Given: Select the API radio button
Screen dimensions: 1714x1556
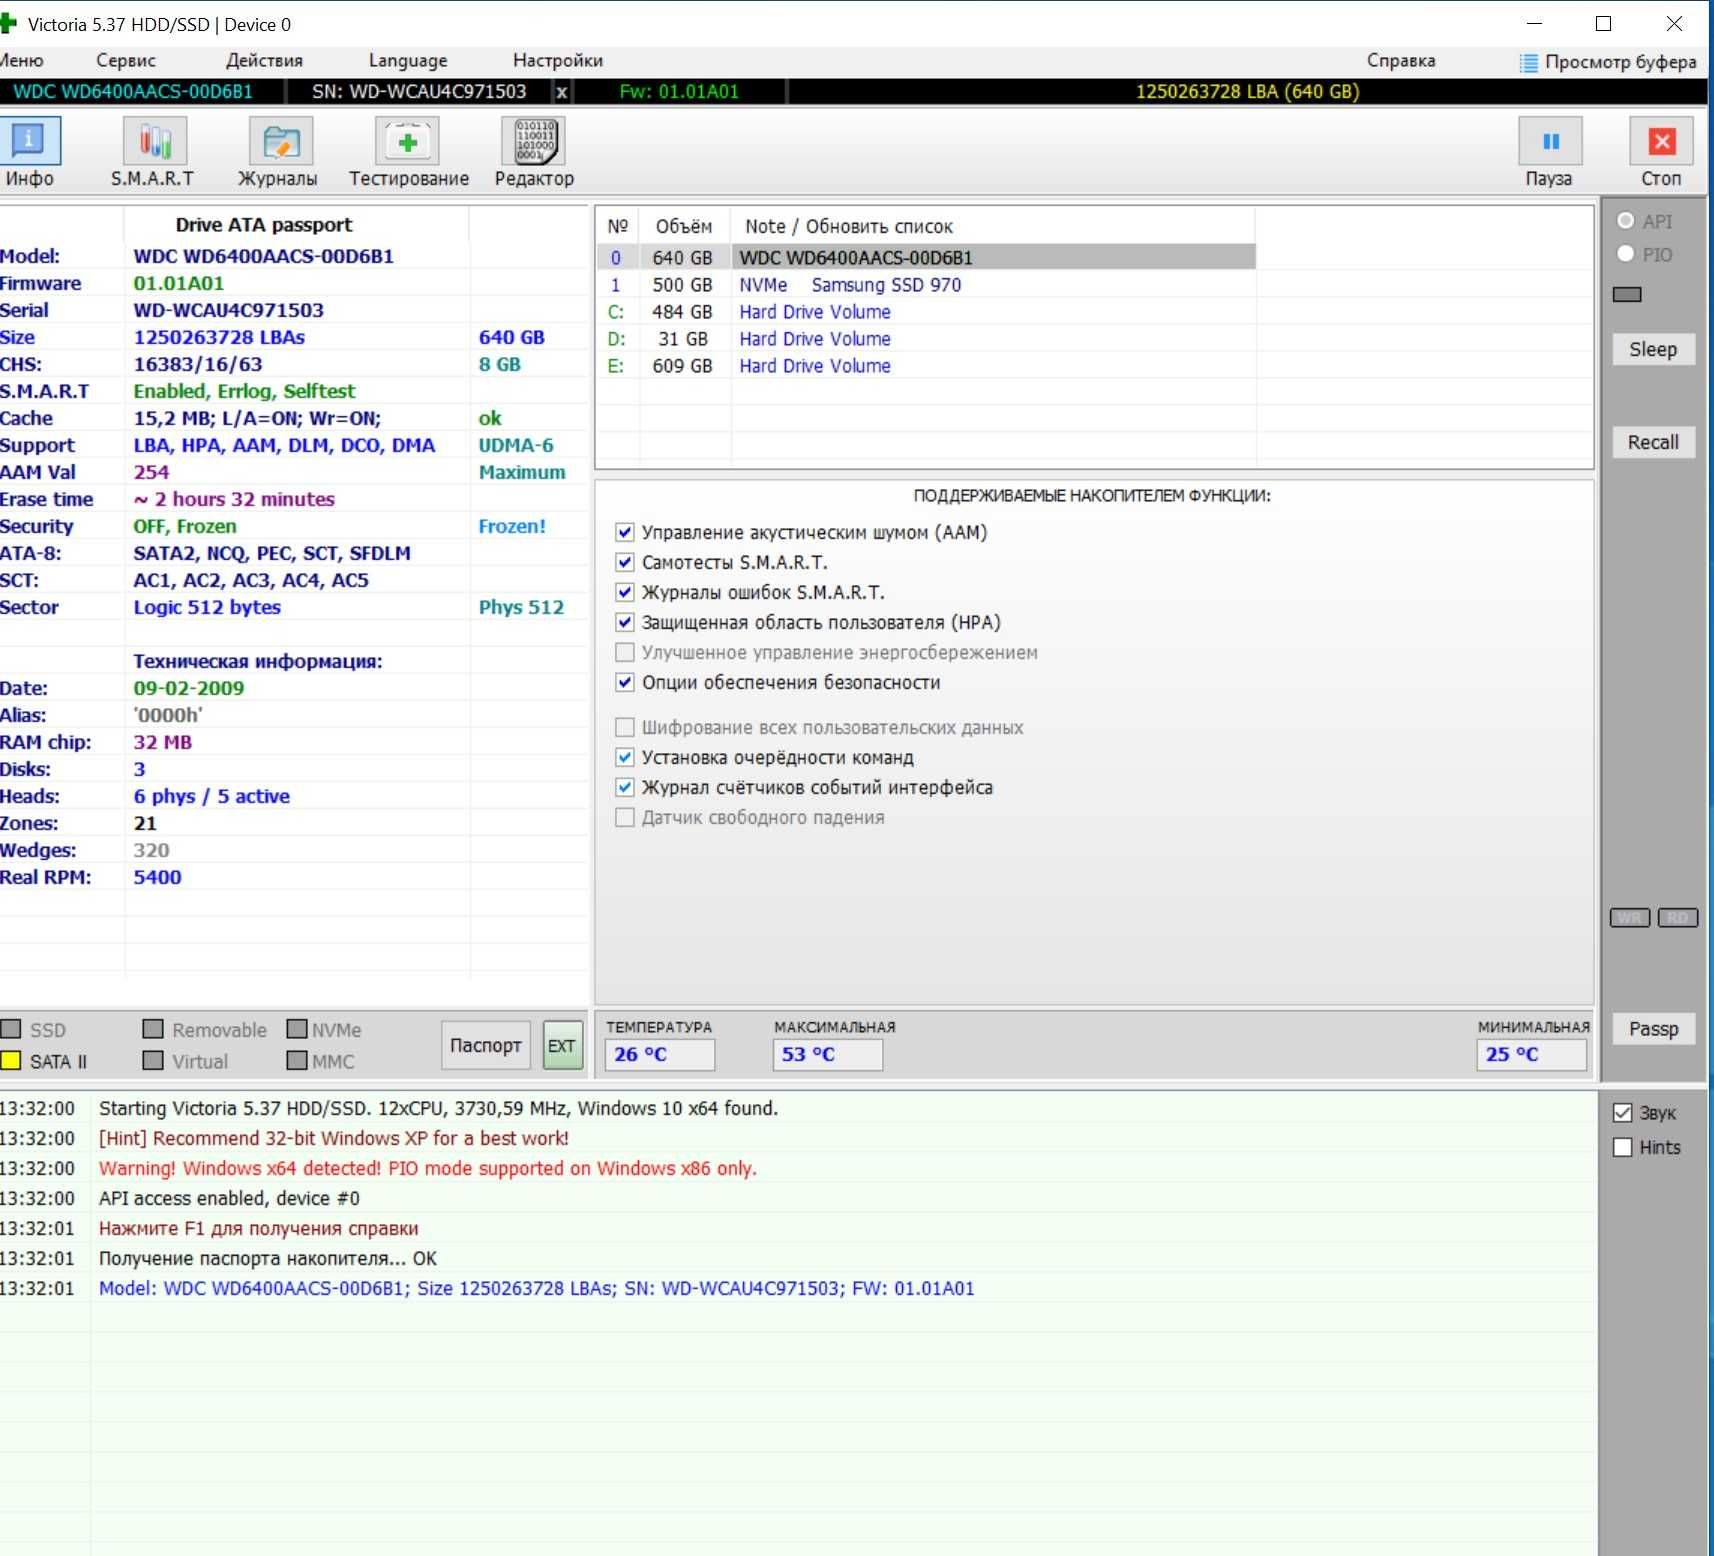Looking at the screenshot, I should pyautogui.click(x=1626, y=221).
